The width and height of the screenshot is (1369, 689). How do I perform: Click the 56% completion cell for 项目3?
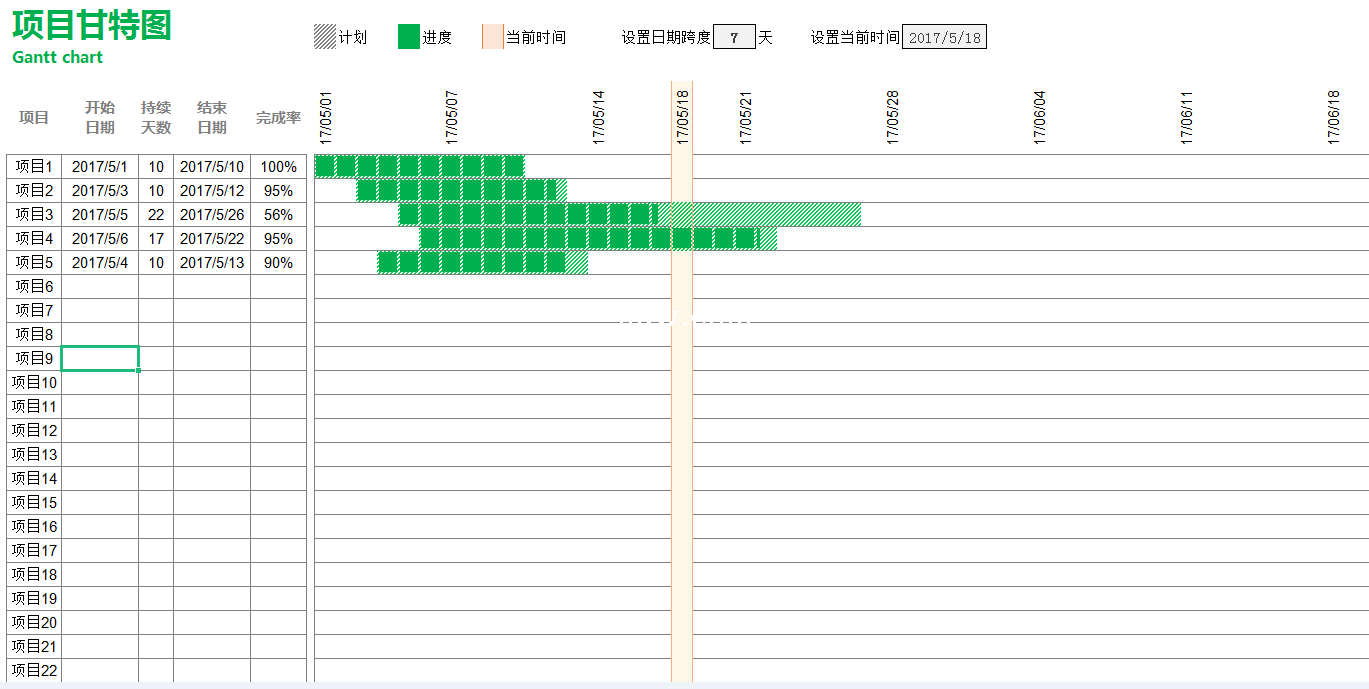click(278, 215)
